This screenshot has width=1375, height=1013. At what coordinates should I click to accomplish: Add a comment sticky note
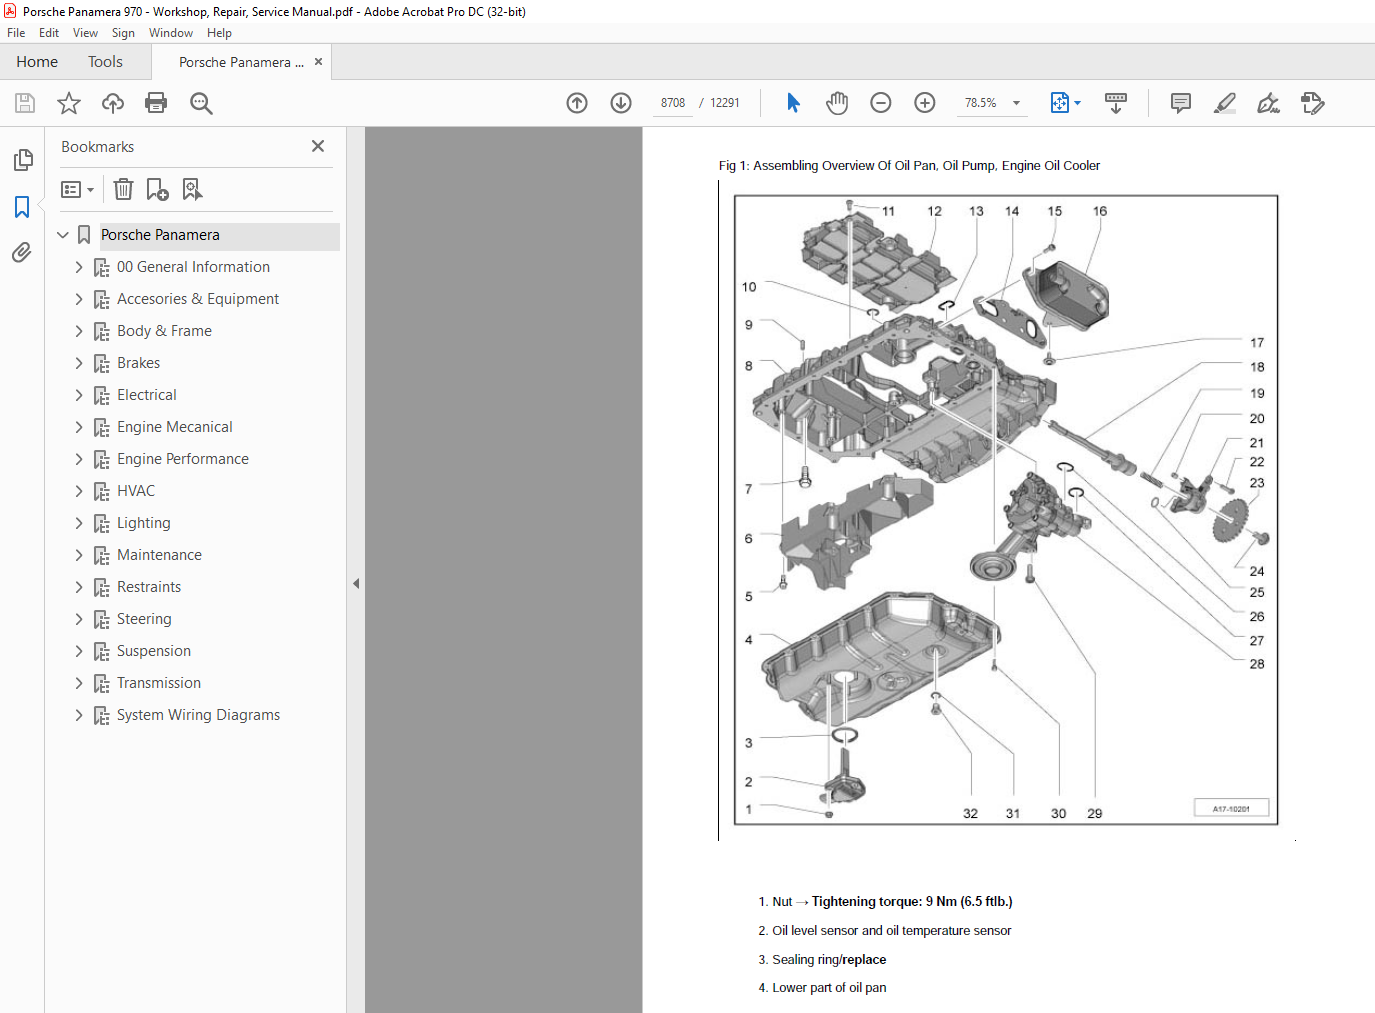point(1181,103)
